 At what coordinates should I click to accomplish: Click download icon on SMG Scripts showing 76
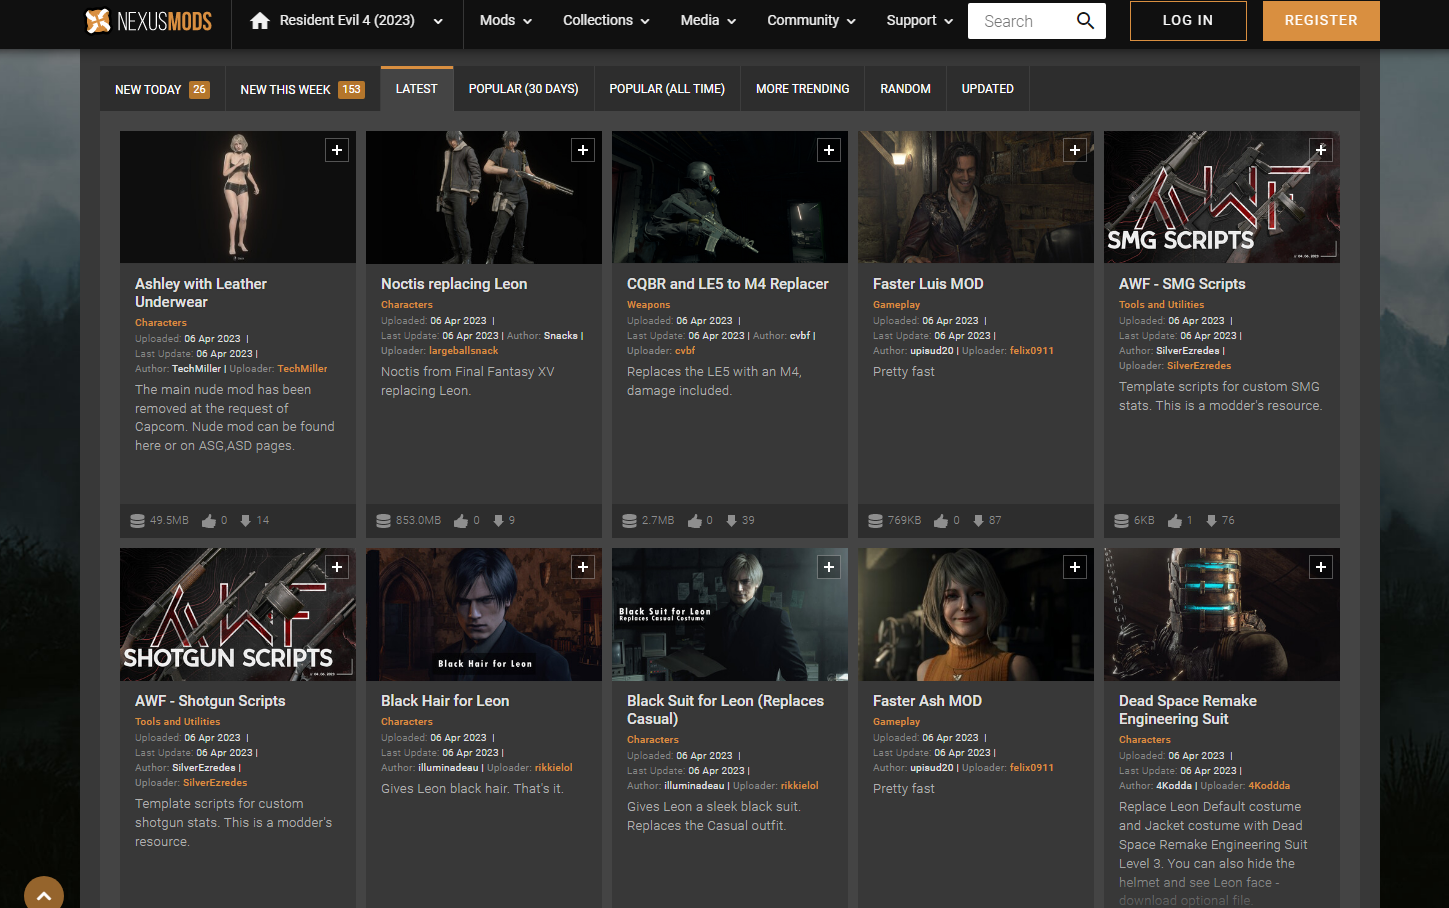pyautogui.click(x=1211, y=521)
